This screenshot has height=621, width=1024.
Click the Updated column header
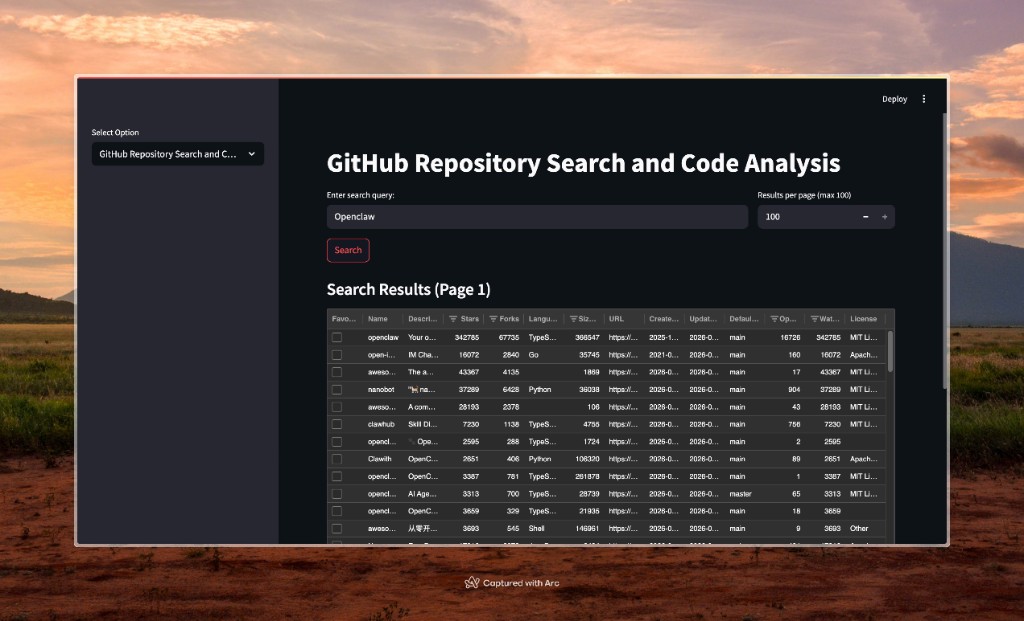[x=704, y=319]
